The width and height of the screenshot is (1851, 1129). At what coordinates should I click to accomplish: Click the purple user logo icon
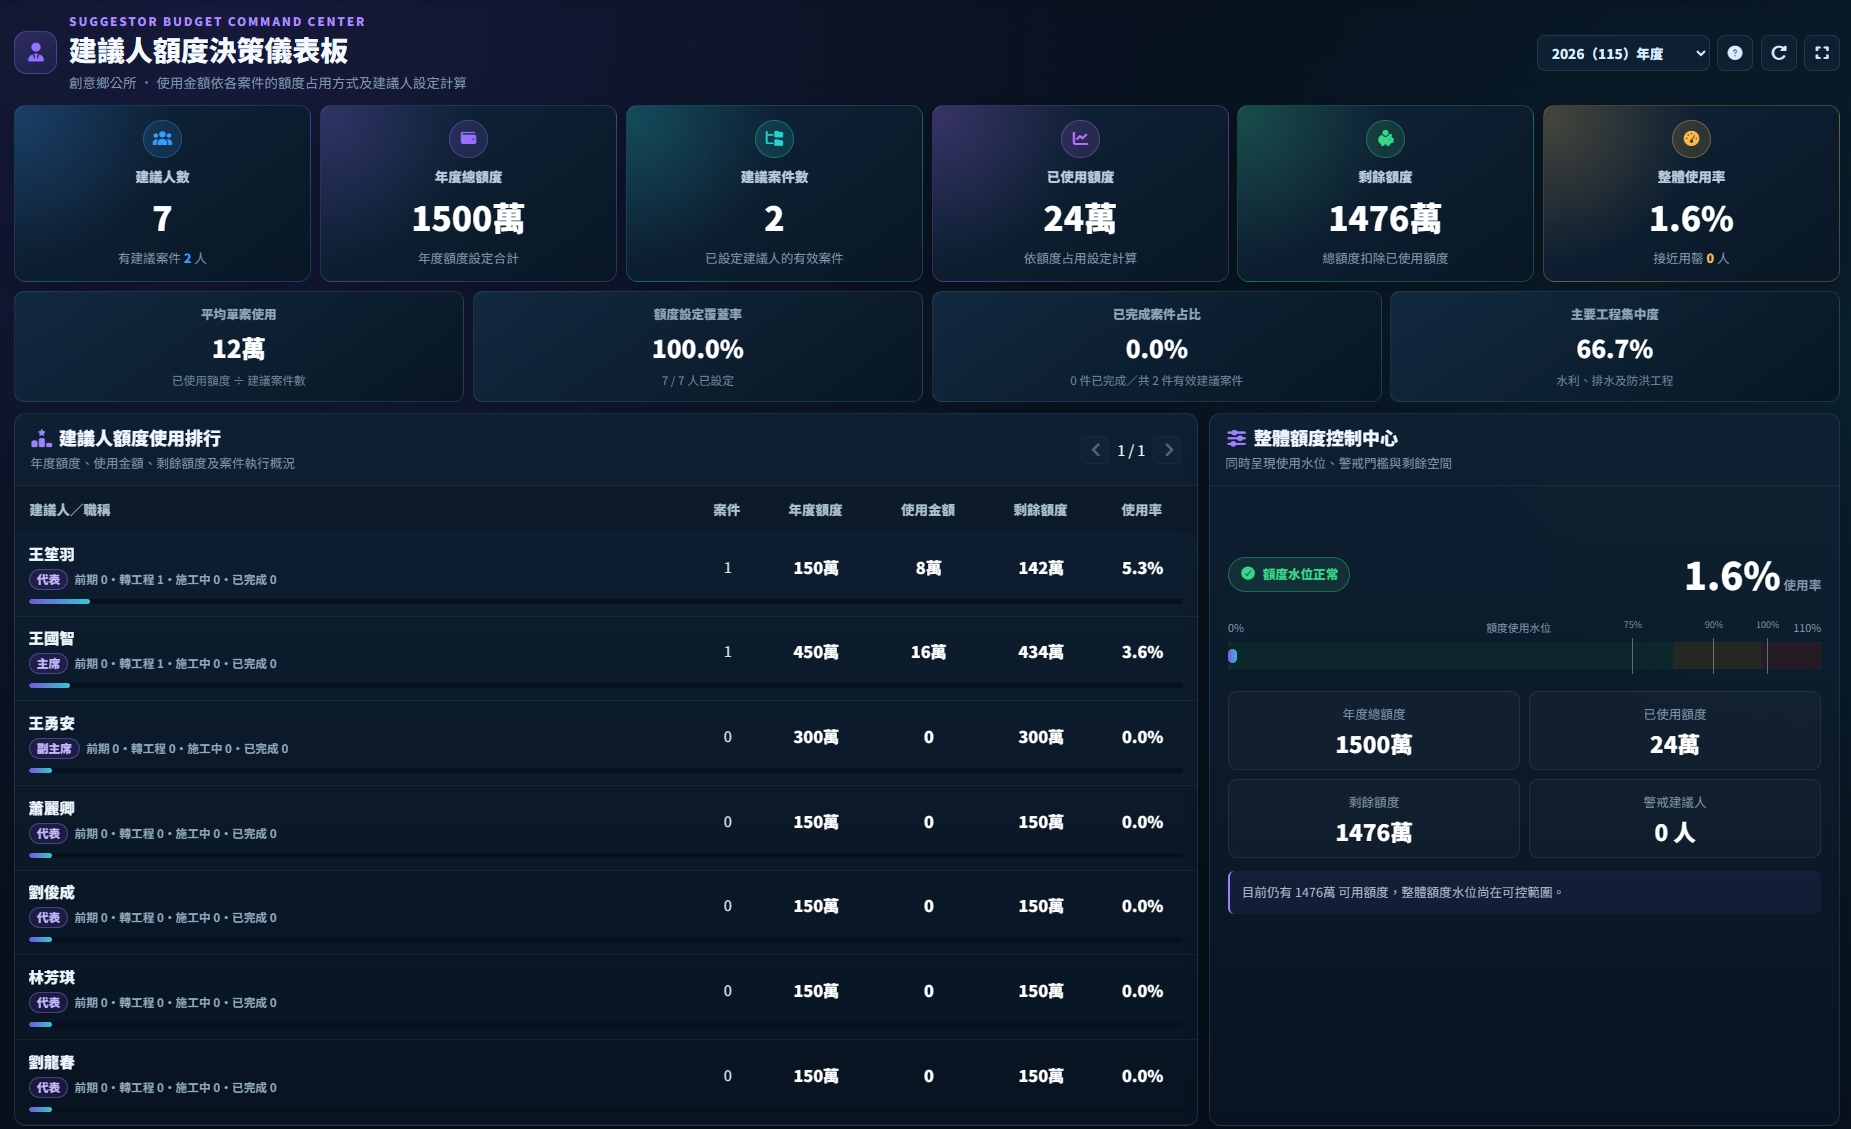[x=36, y=52]
